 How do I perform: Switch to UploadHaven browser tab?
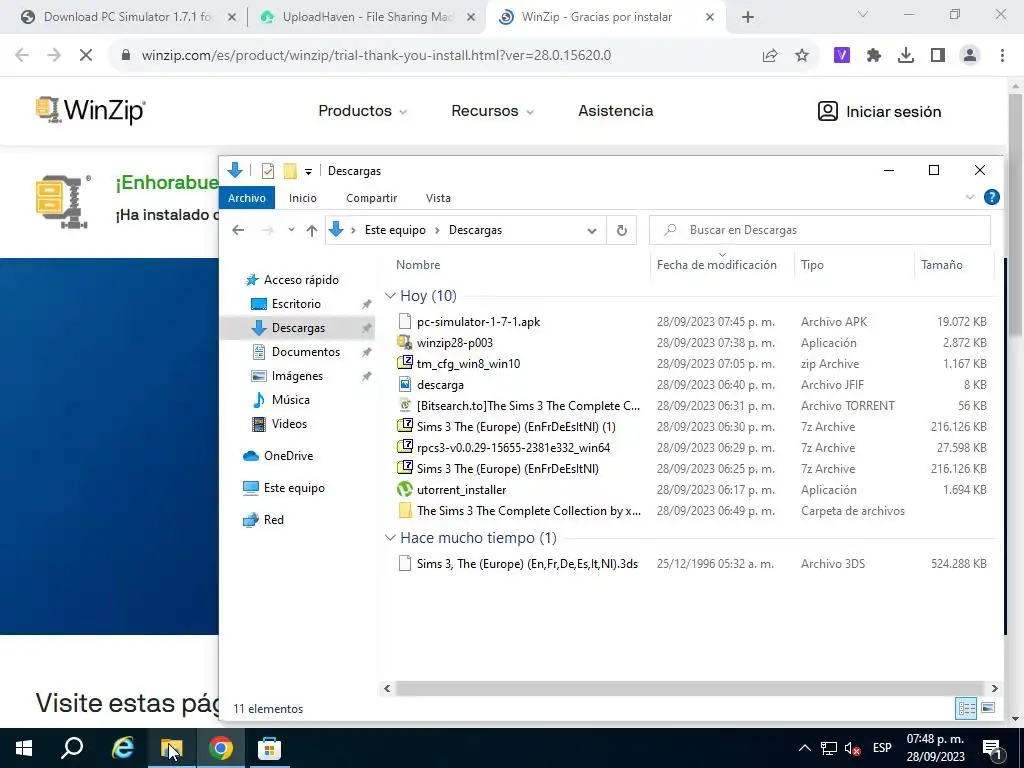coord(368,18)
